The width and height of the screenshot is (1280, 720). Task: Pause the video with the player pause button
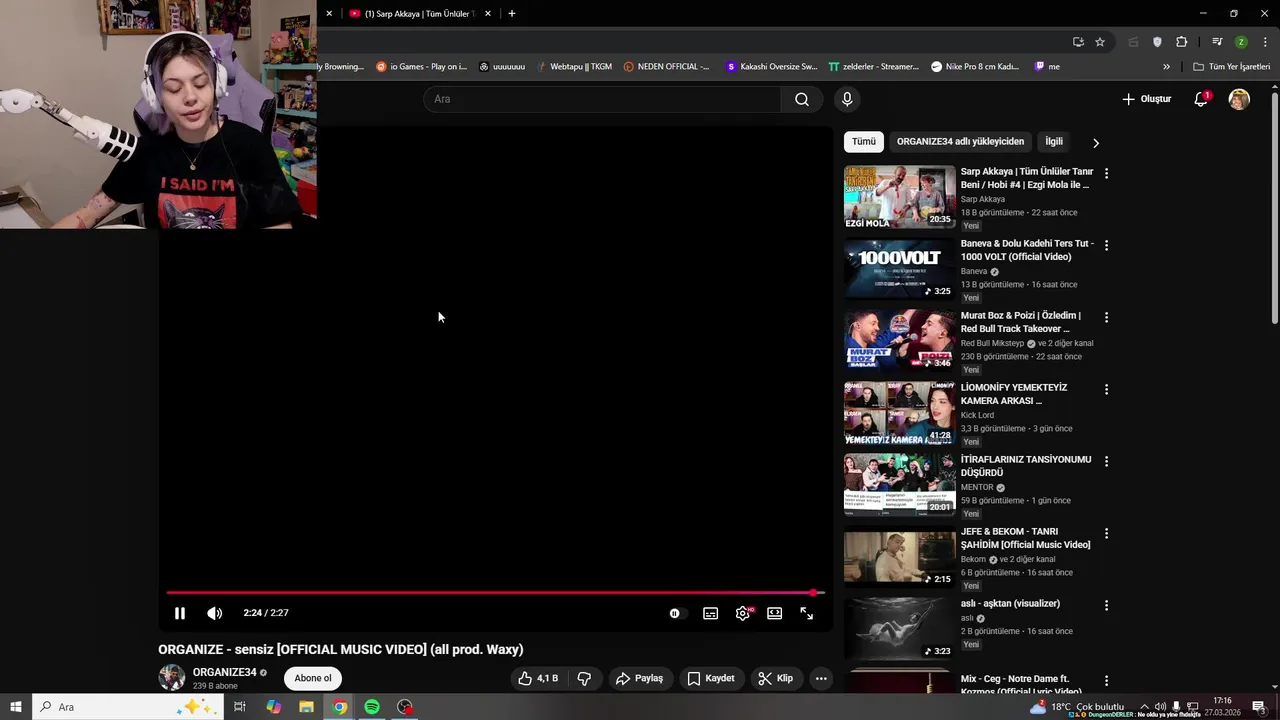coord(180,613)
